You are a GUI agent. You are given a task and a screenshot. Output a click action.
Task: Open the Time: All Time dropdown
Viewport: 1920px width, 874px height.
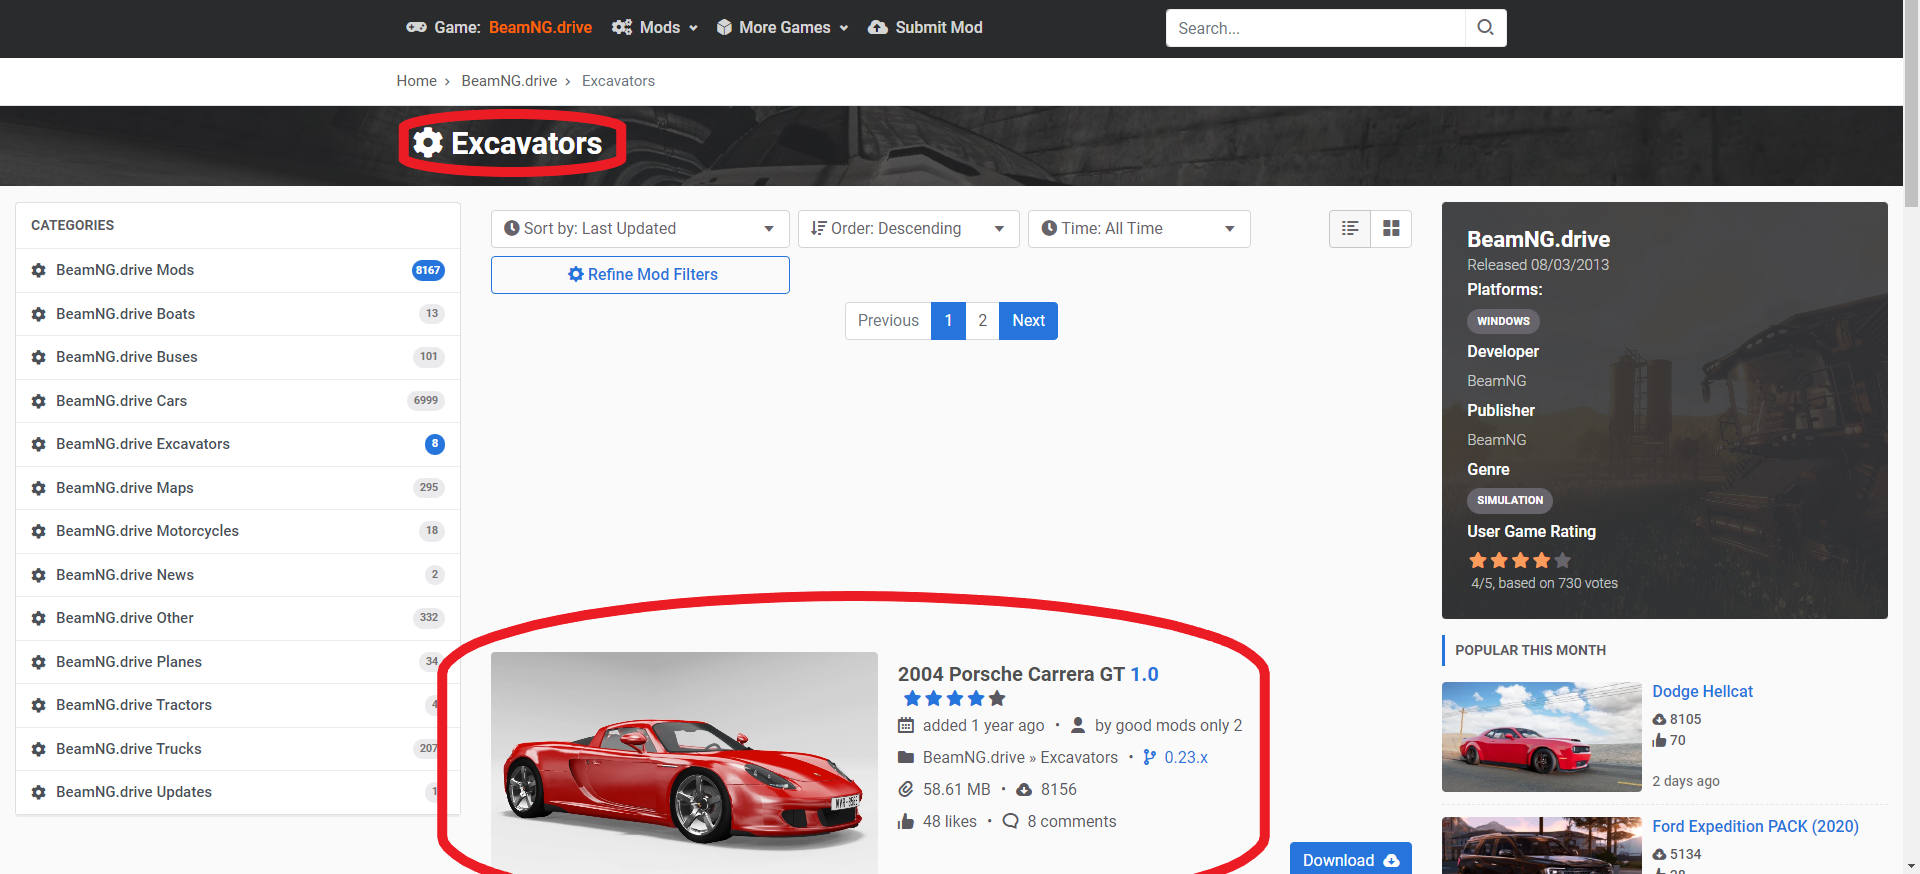pos(1139,229)
